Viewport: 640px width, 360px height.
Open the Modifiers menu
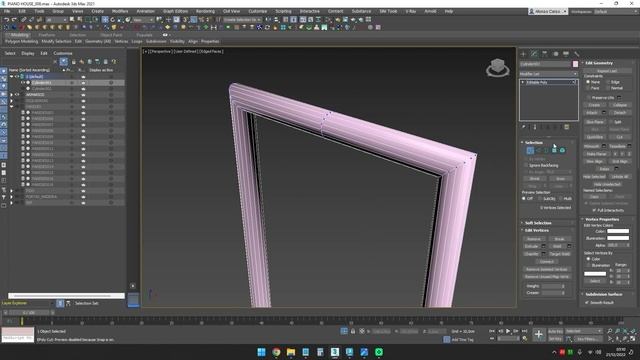point(120,11)
